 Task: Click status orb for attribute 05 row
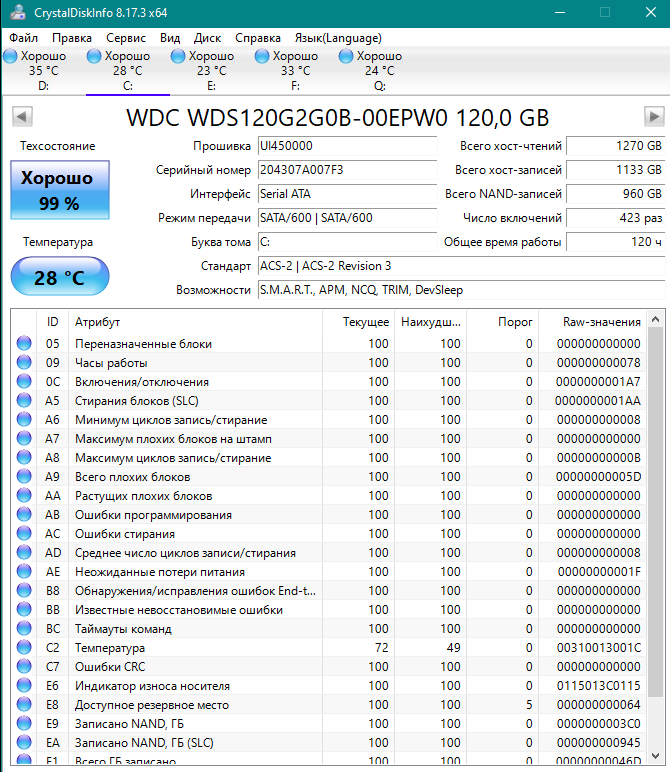(x=24, y=343)
